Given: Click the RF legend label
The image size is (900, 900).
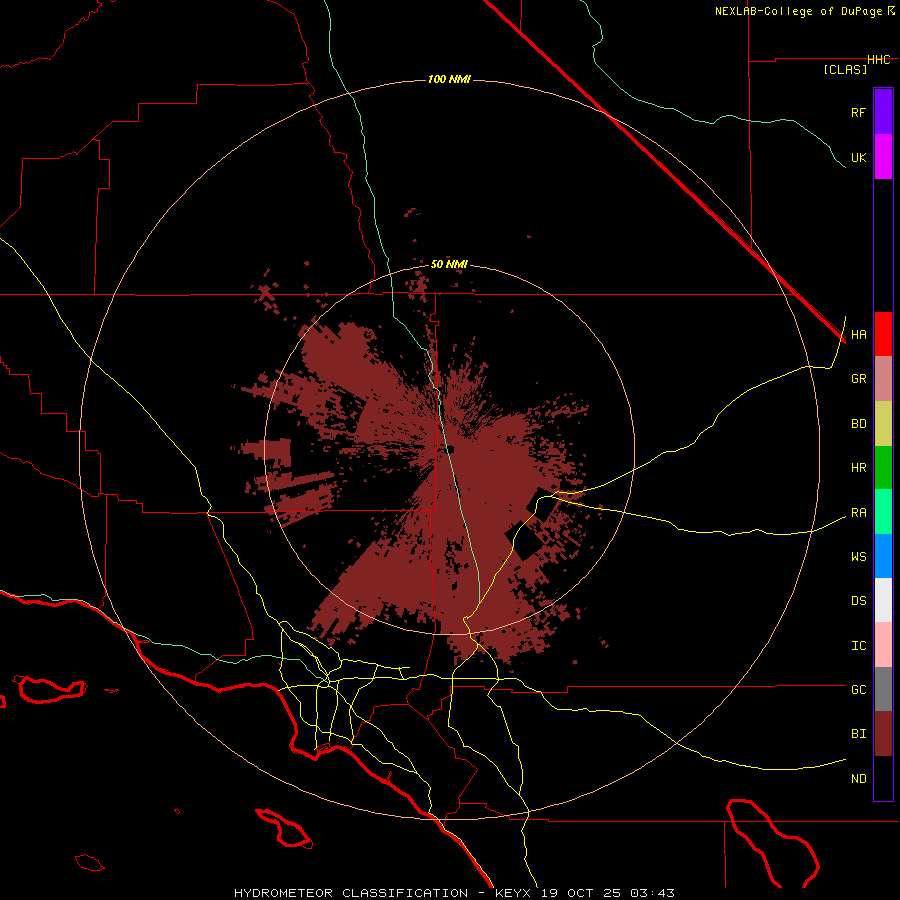Looking at the screenshot, I should click(x=859, y=112).
